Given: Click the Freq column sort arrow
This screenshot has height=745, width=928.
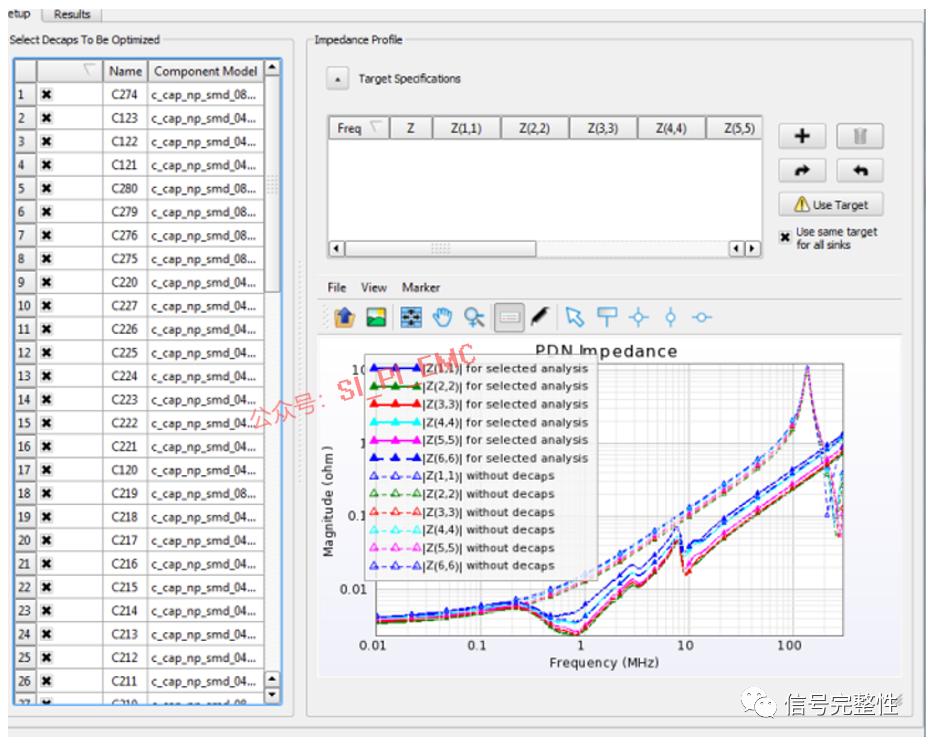Looking at the screenshot, I should [376, 128].
